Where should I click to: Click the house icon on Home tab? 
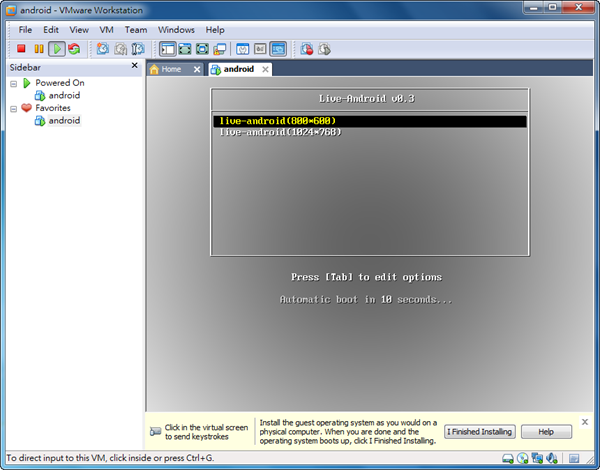[x=154, y=69]
